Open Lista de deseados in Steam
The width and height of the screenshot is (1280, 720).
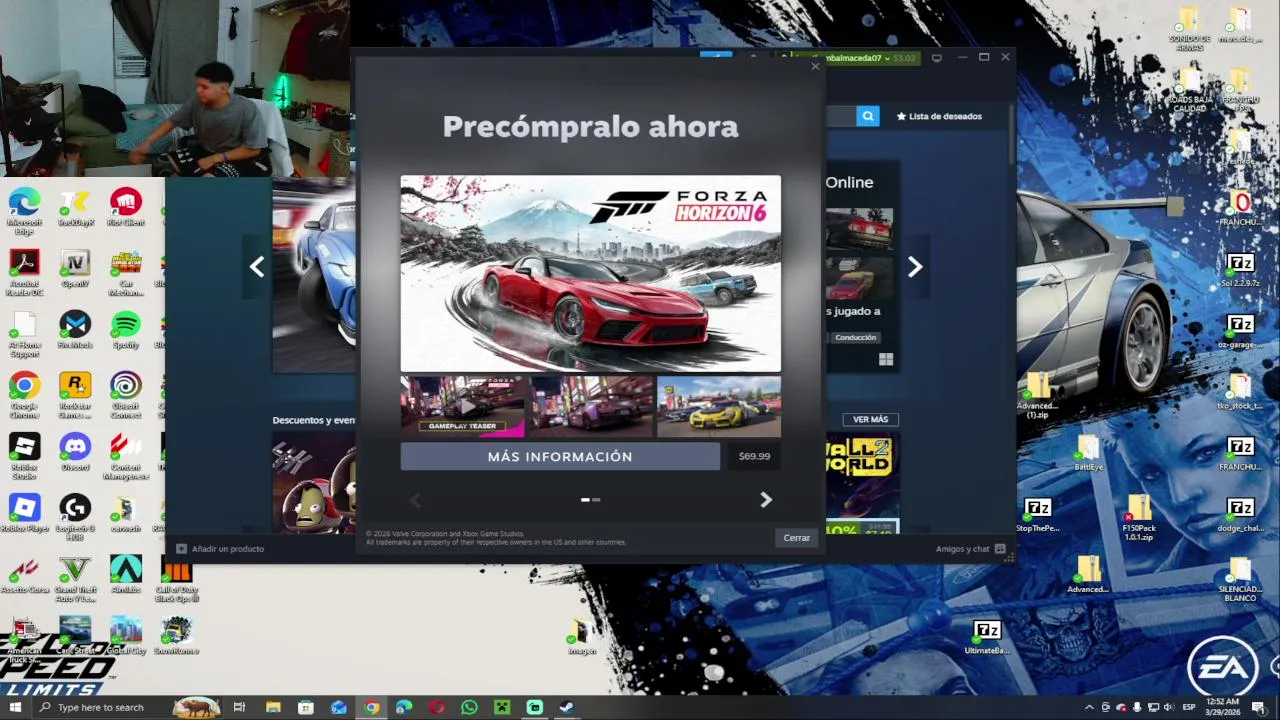pyautogui.click(x=940, y=116)
